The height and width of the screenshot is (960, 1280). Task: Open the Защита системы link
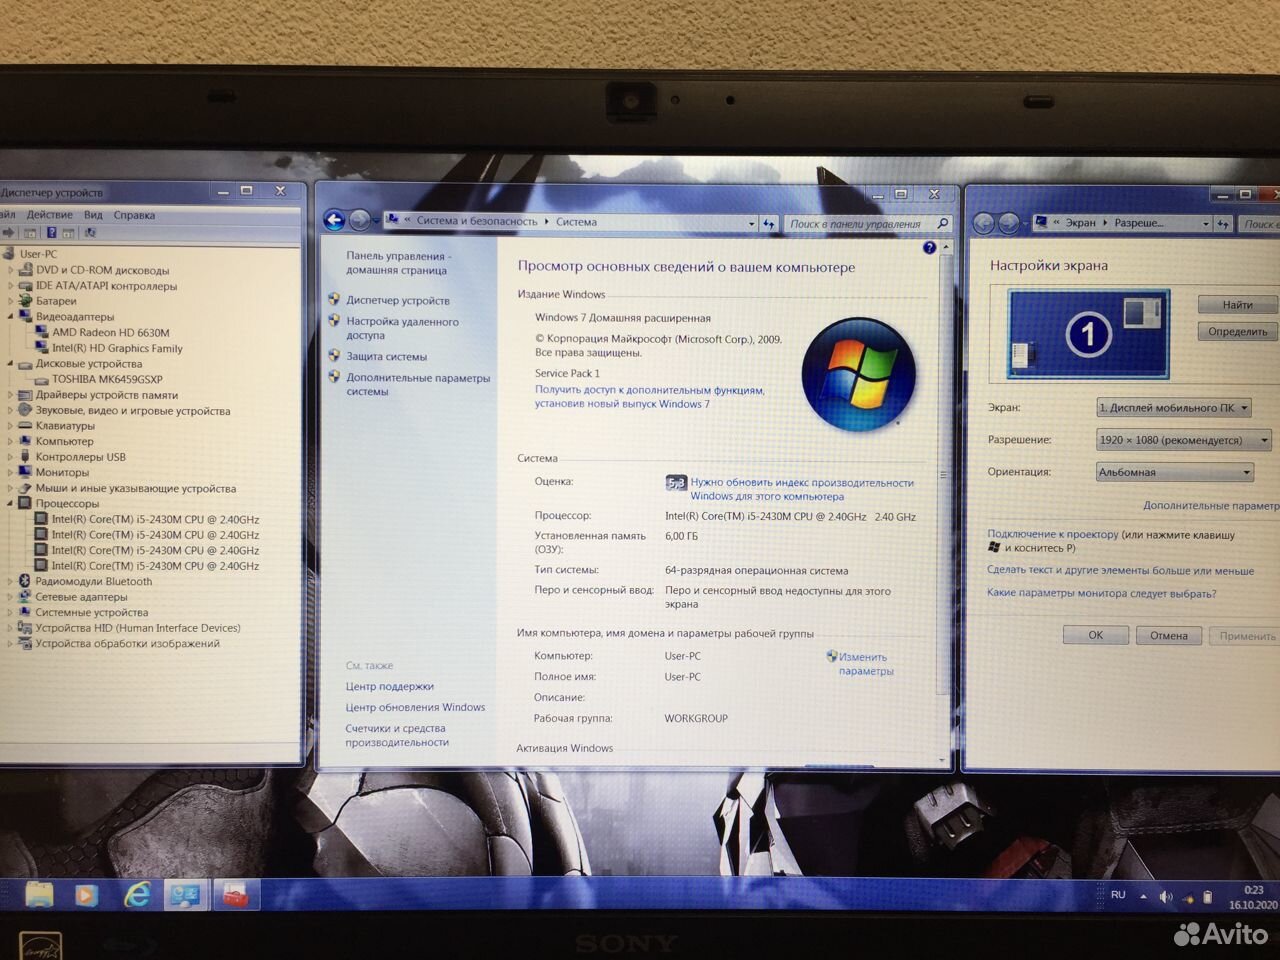(387, 357)
